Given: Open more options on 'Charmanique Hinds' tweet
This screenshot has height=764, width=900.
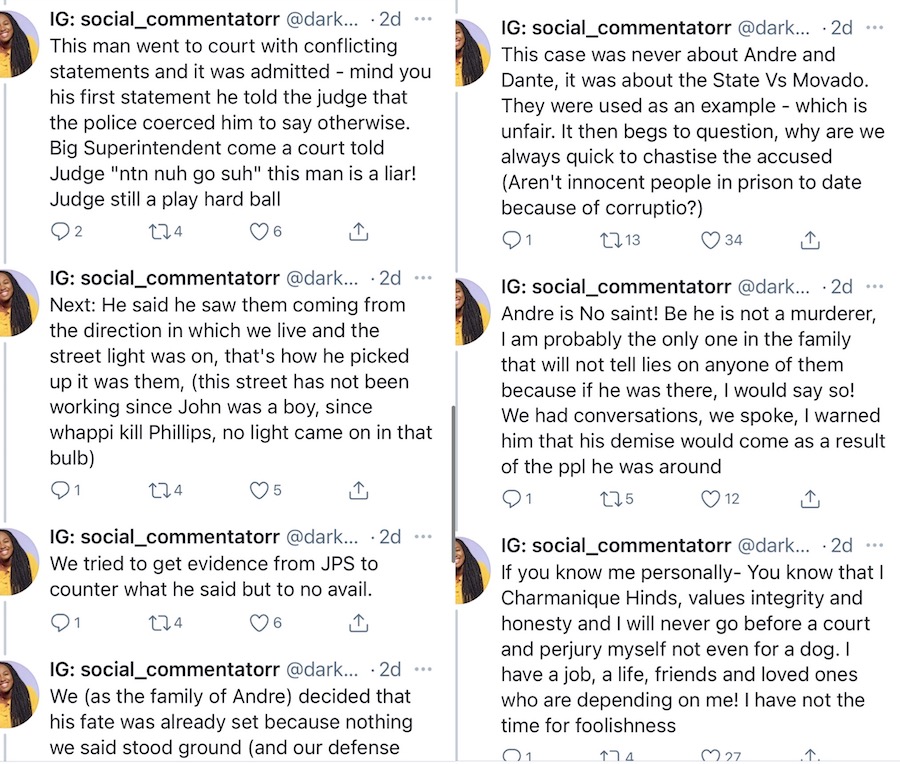Looking at the screenshot, I should coord(875,545).
